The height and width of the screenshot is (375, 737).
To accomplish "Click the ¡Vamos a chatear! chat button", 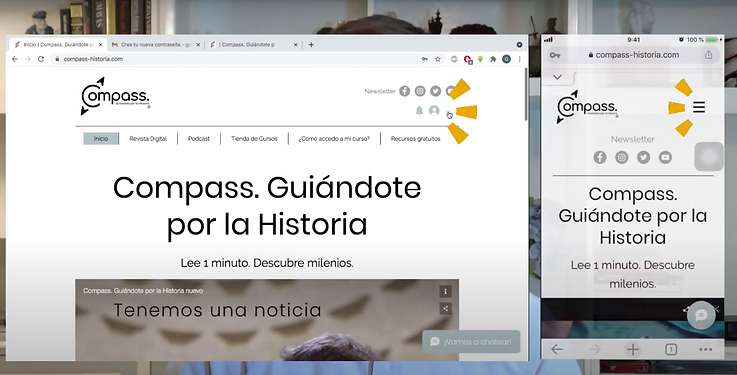I will tap(471, 342).
